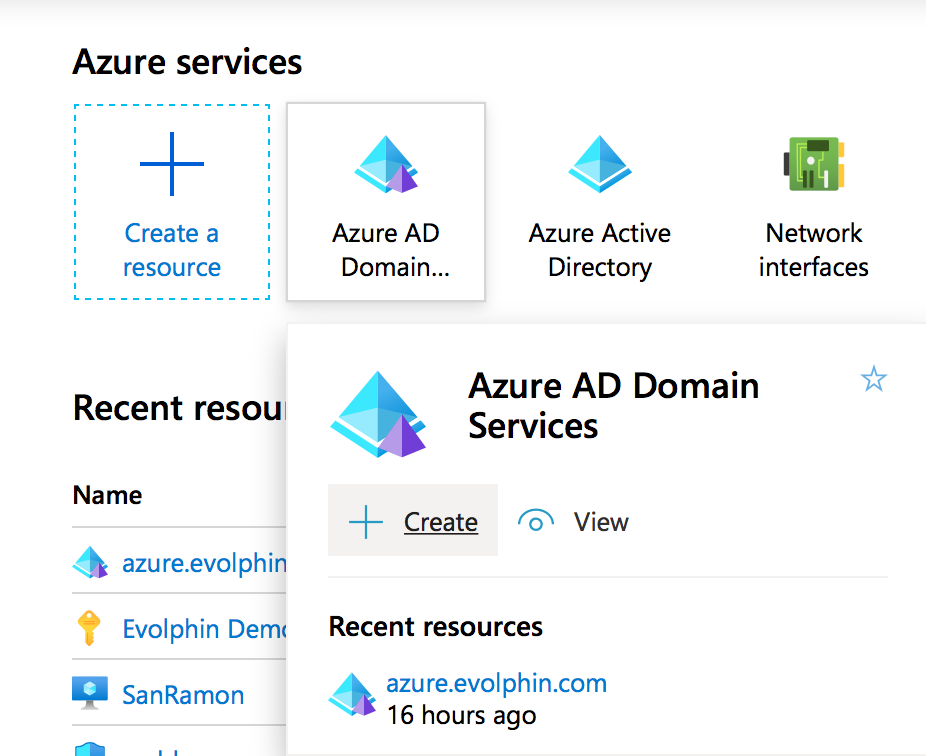Click the '16 hours ago' timestamp text
The image size is (926, 756).
[462, 715]
